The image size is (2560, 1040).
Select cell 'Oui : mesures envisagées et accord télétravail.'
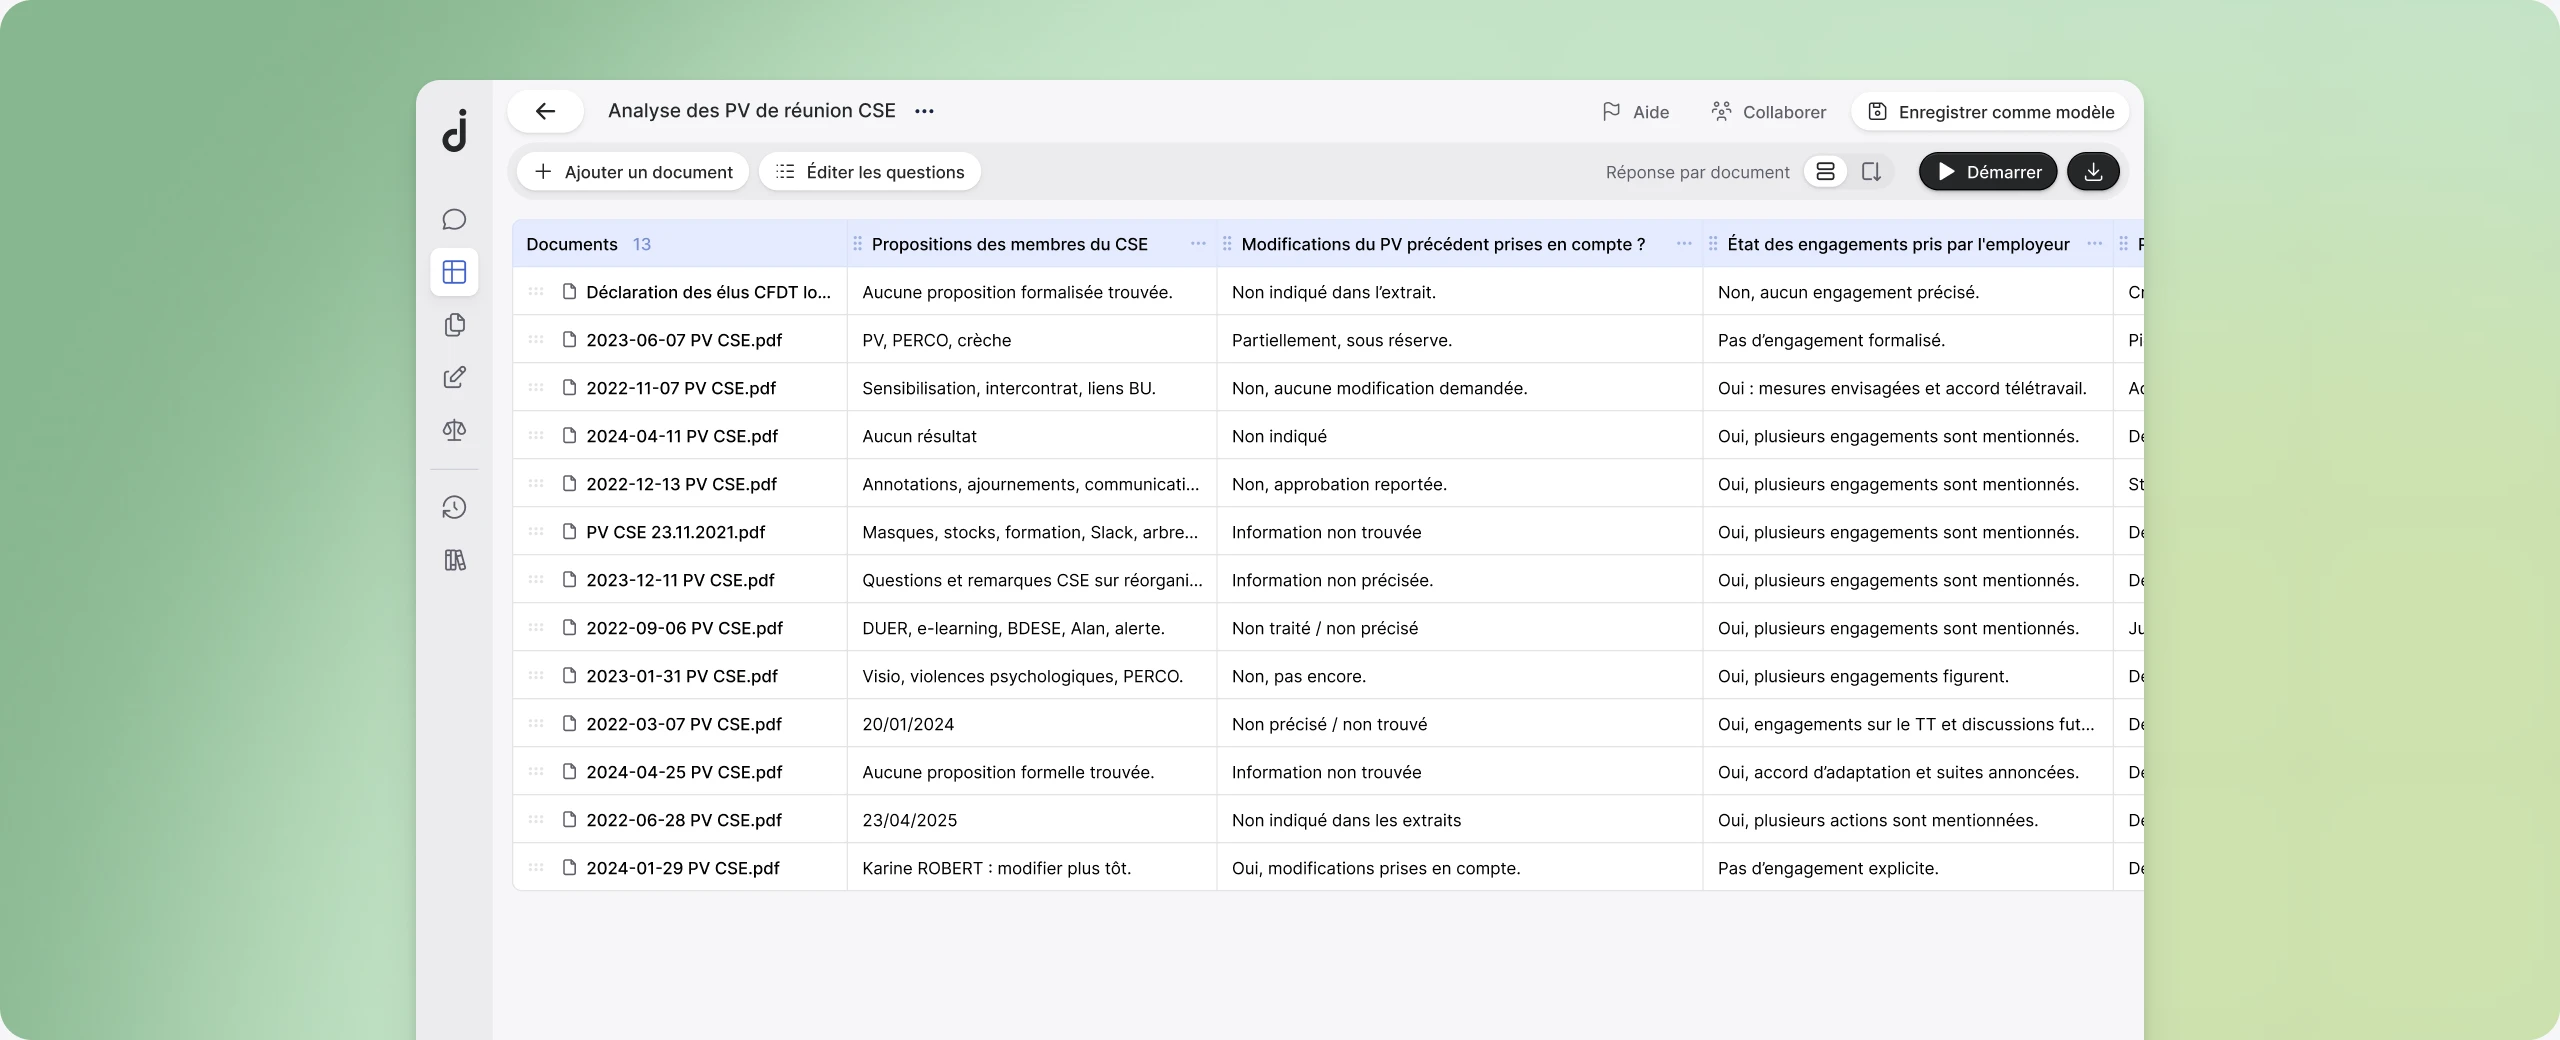point(1908,388)
